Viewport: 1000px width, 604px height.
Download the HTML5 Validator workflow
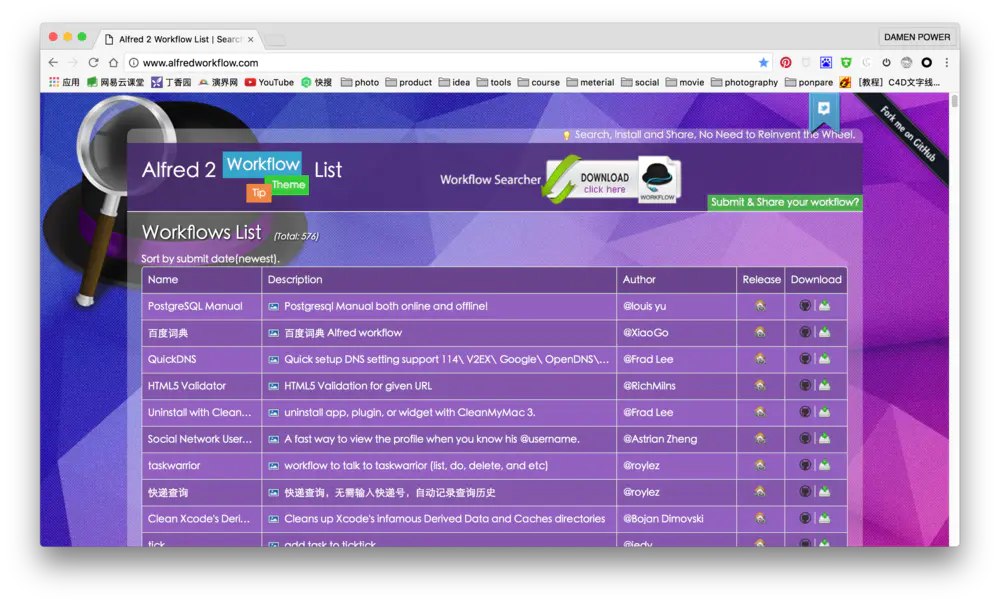pos(825,386)
